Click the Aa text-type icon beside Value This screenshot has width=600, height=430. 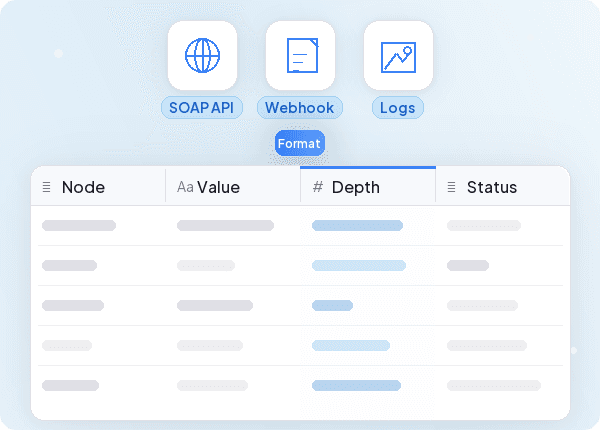pyautogui.click(x=185, y=187)
